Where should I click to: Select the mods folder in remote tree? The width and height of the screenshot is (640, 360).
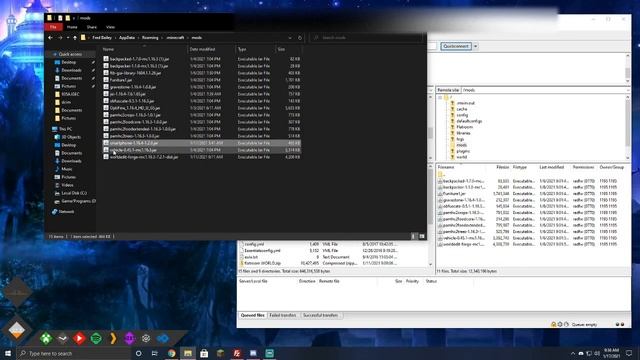tap(461, 145)
